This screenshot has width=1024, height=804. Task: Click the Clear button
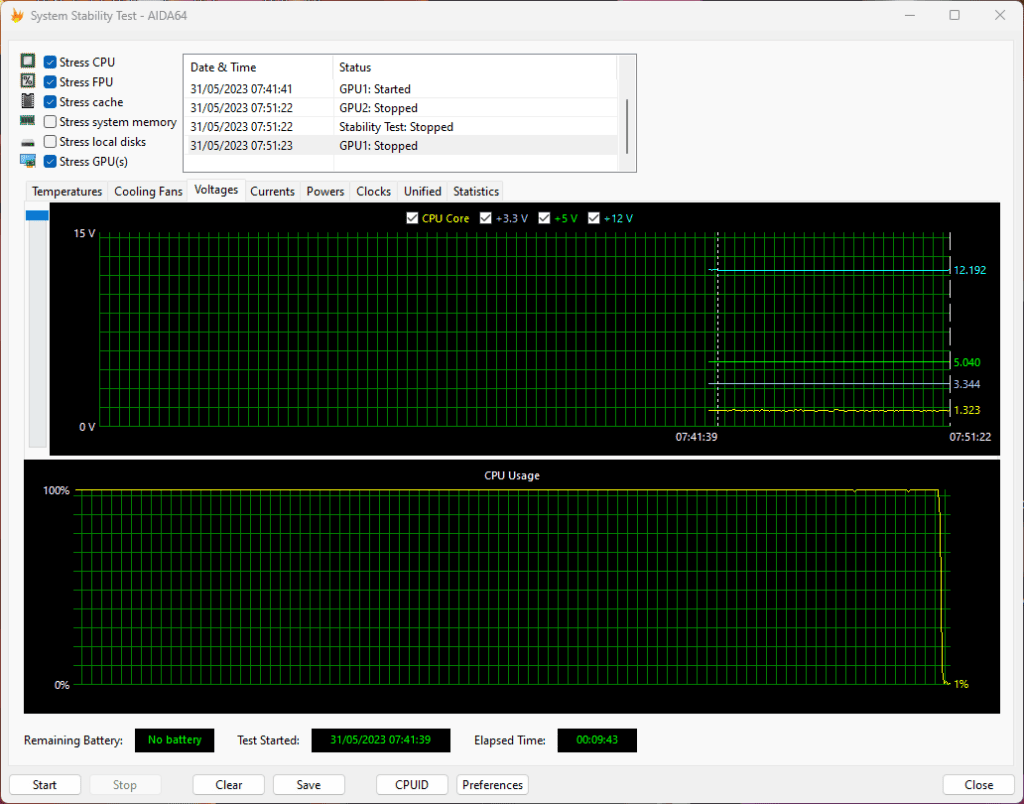[229, 784]
